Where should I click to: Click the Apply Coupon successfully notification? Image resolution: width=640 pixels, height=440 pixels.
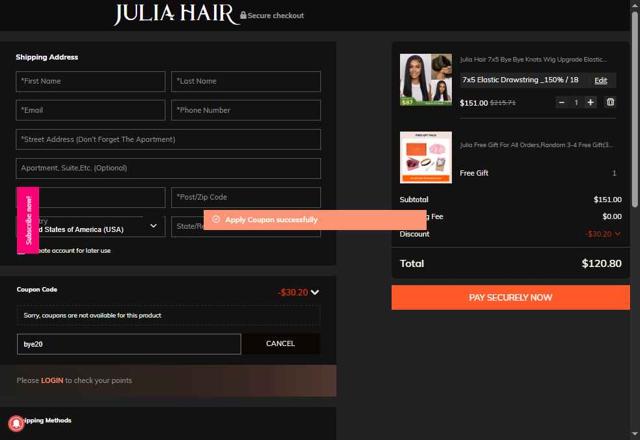pyautogui.click(x=315, y=220)
